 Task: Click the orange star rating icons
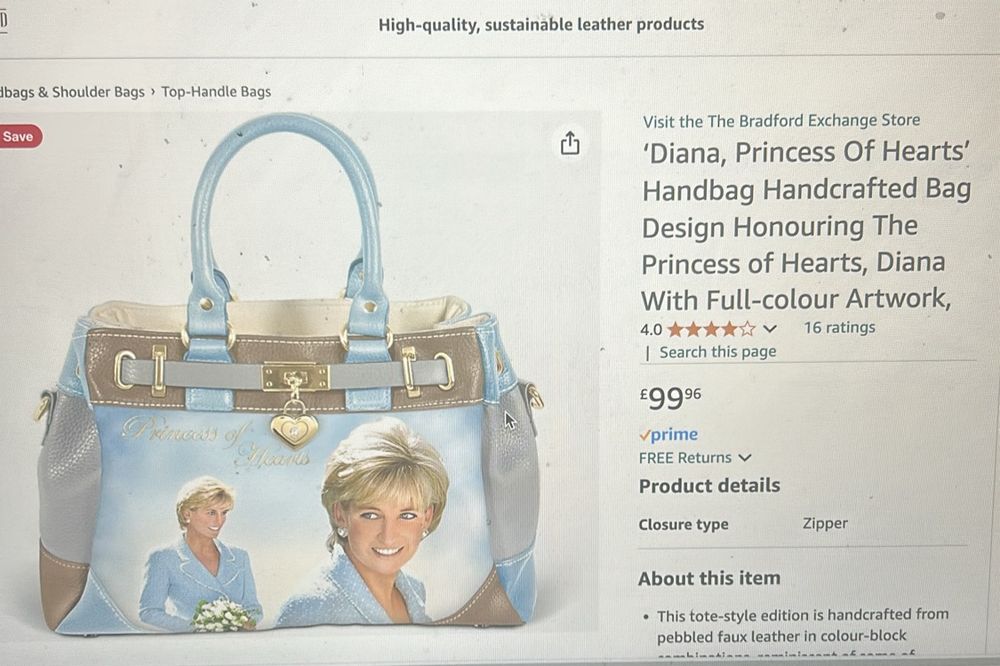[x=711, y=329]
